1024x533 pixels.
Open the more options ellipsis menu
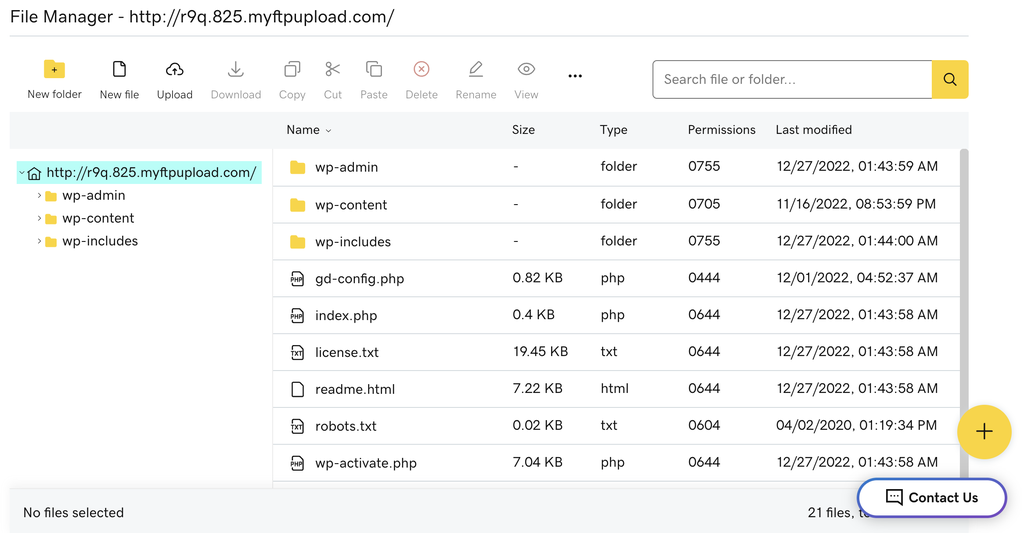[575, 76]
